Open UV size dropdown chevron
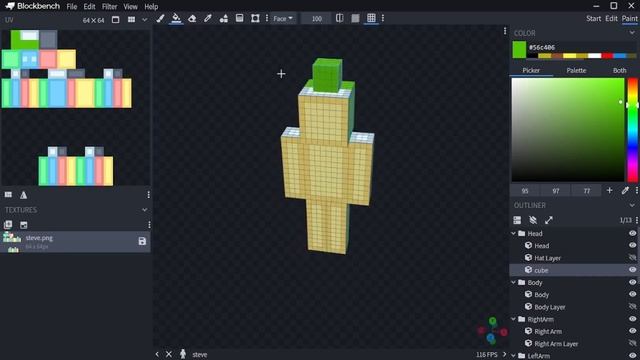Screen dimensions: 640x360 pyautogui.click(x=144, y=20)
